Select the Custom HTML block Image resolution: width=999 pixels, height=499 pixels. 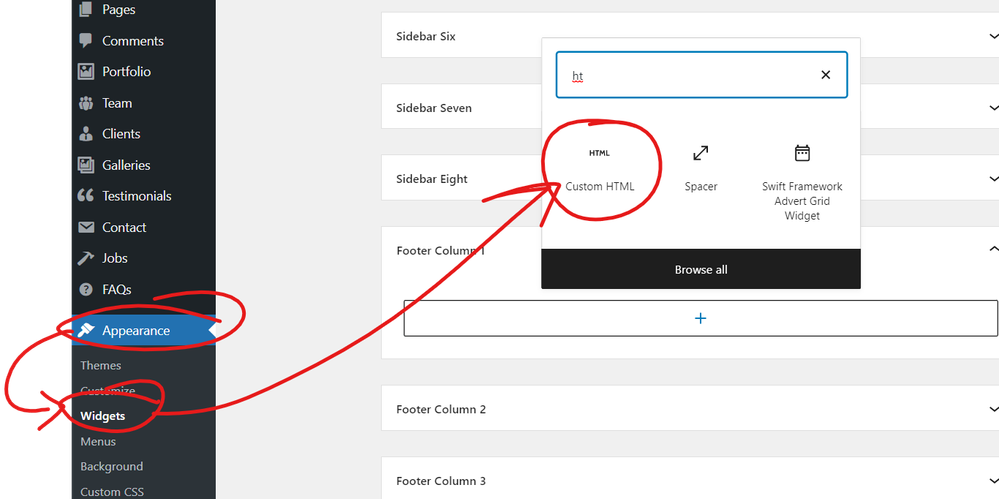pyautogui.click(x=600, y=169)
